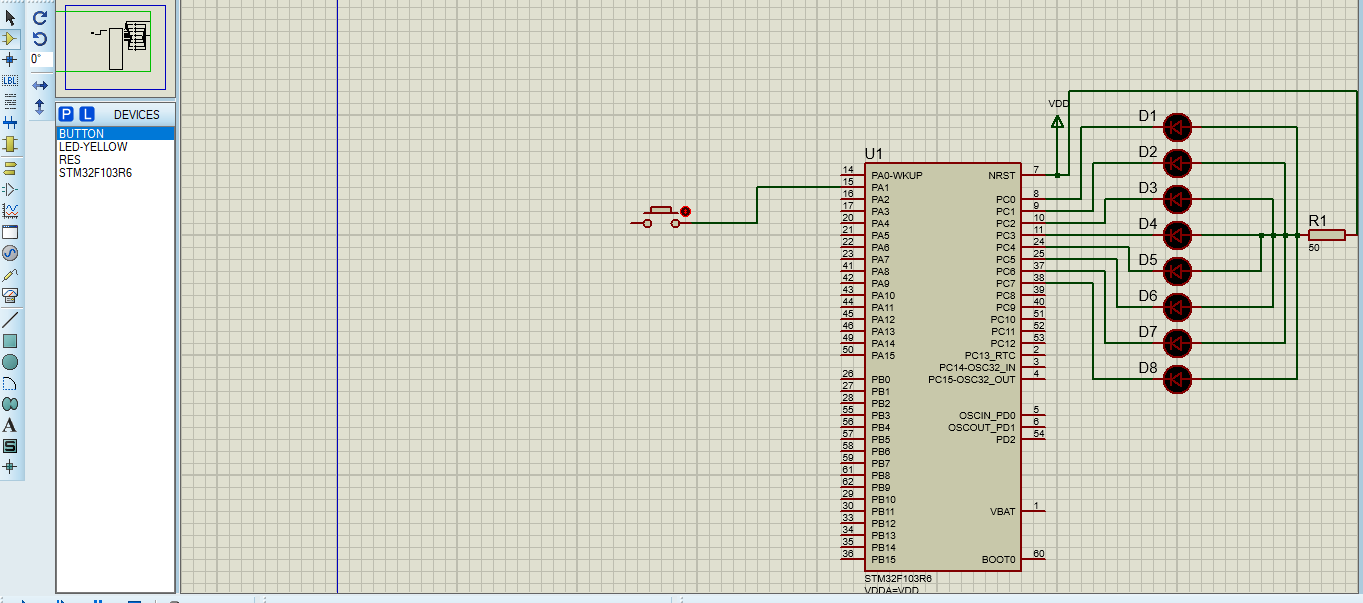This screenshot has width=1363, height=603.
Task: Select the Wire Label (LBL) tool
Action: point(10,81)
